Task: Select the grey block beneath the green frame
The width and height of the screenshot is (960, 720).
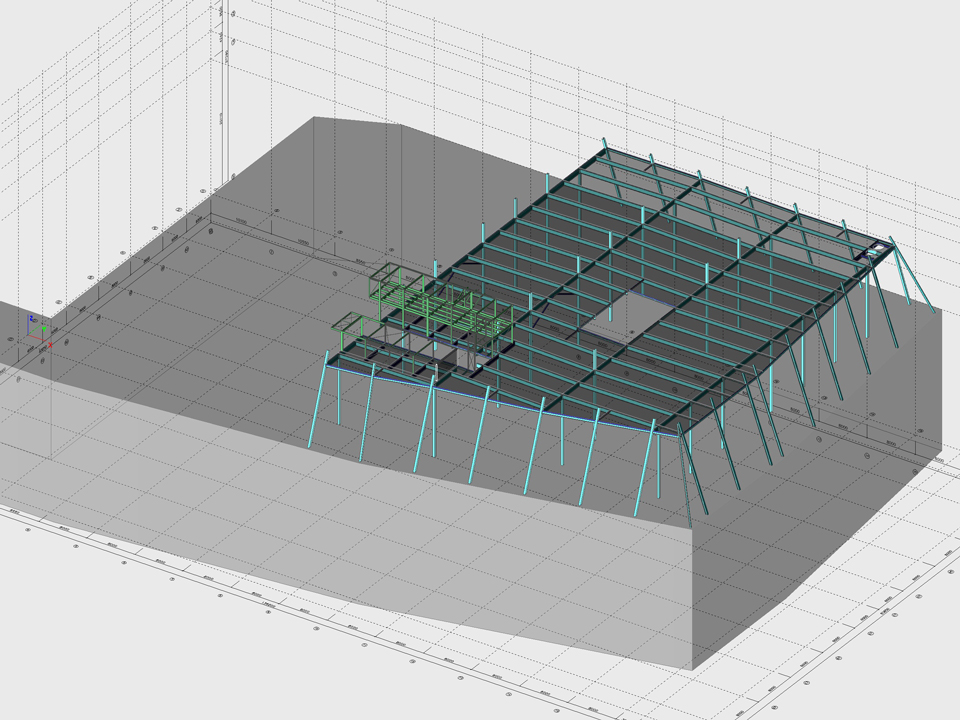Action: 468,357
